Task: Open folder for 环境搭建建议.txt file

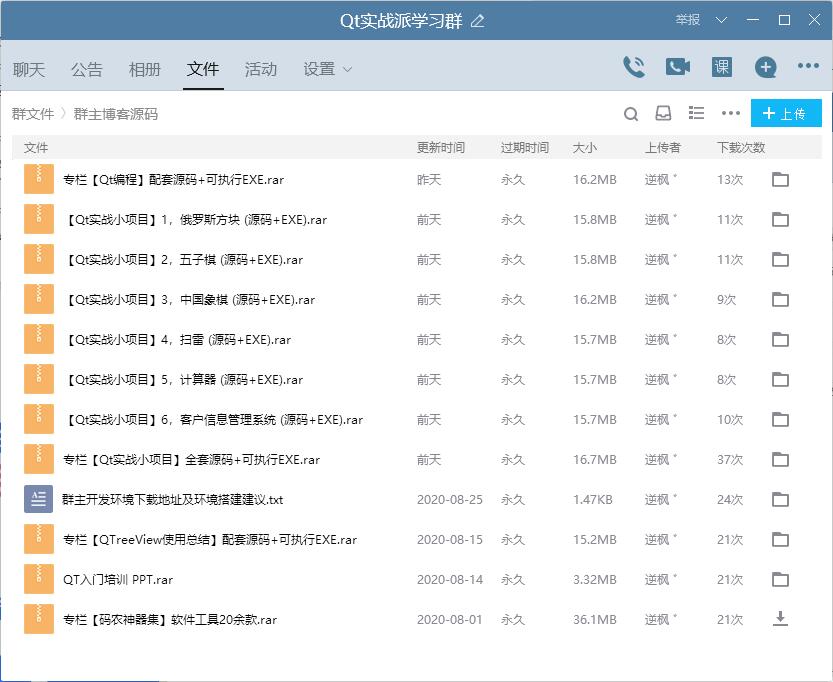Action: [780, 499]
